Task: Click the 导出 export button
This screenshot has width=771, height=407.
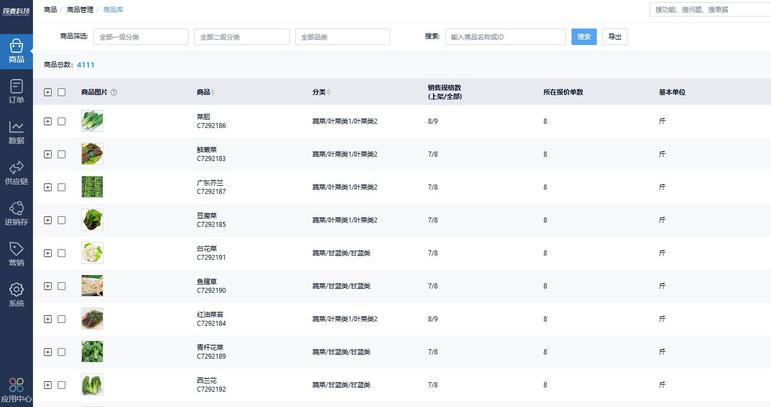Action: [x=615, y=37]
